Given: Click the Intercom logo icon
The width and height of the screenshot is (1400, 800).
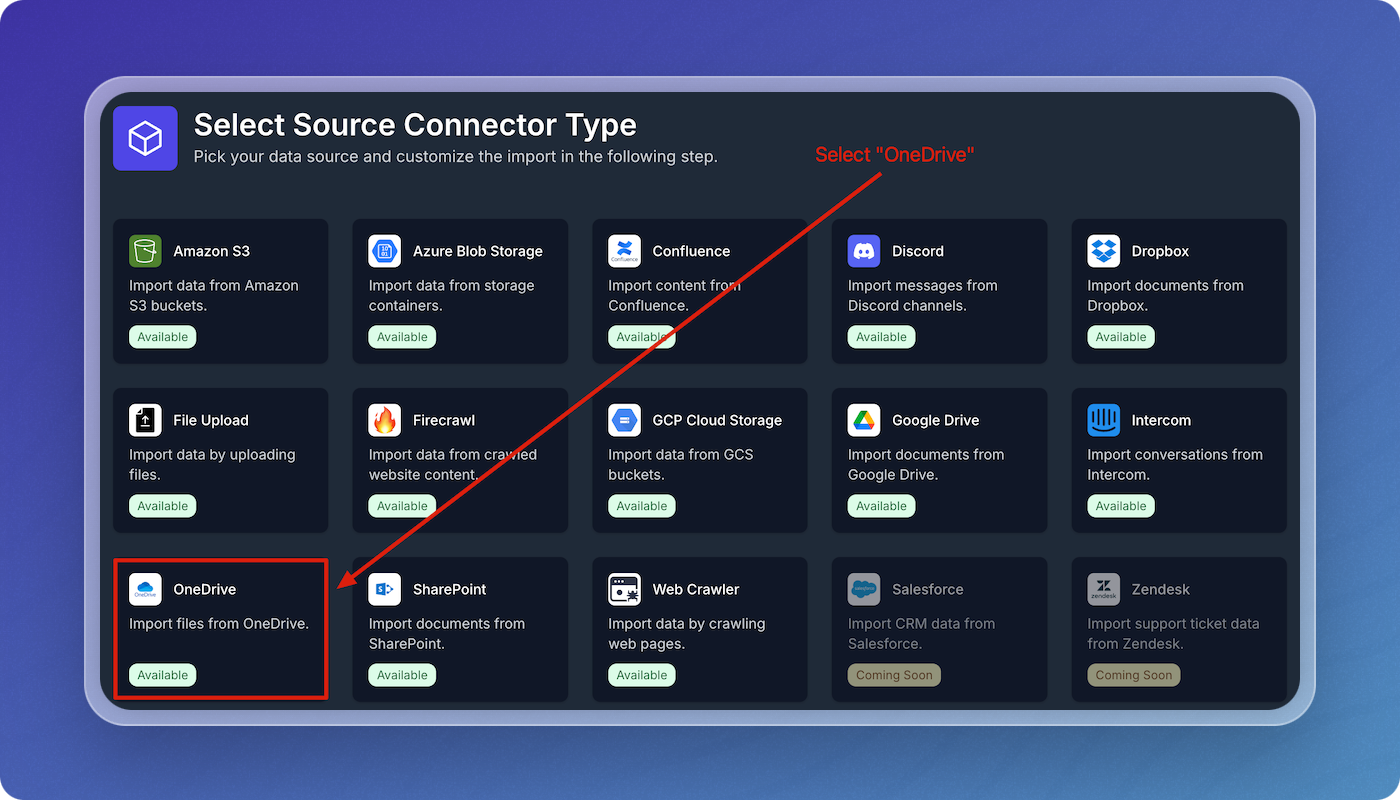Looking at the screenshot, I should coord(1104,420).
